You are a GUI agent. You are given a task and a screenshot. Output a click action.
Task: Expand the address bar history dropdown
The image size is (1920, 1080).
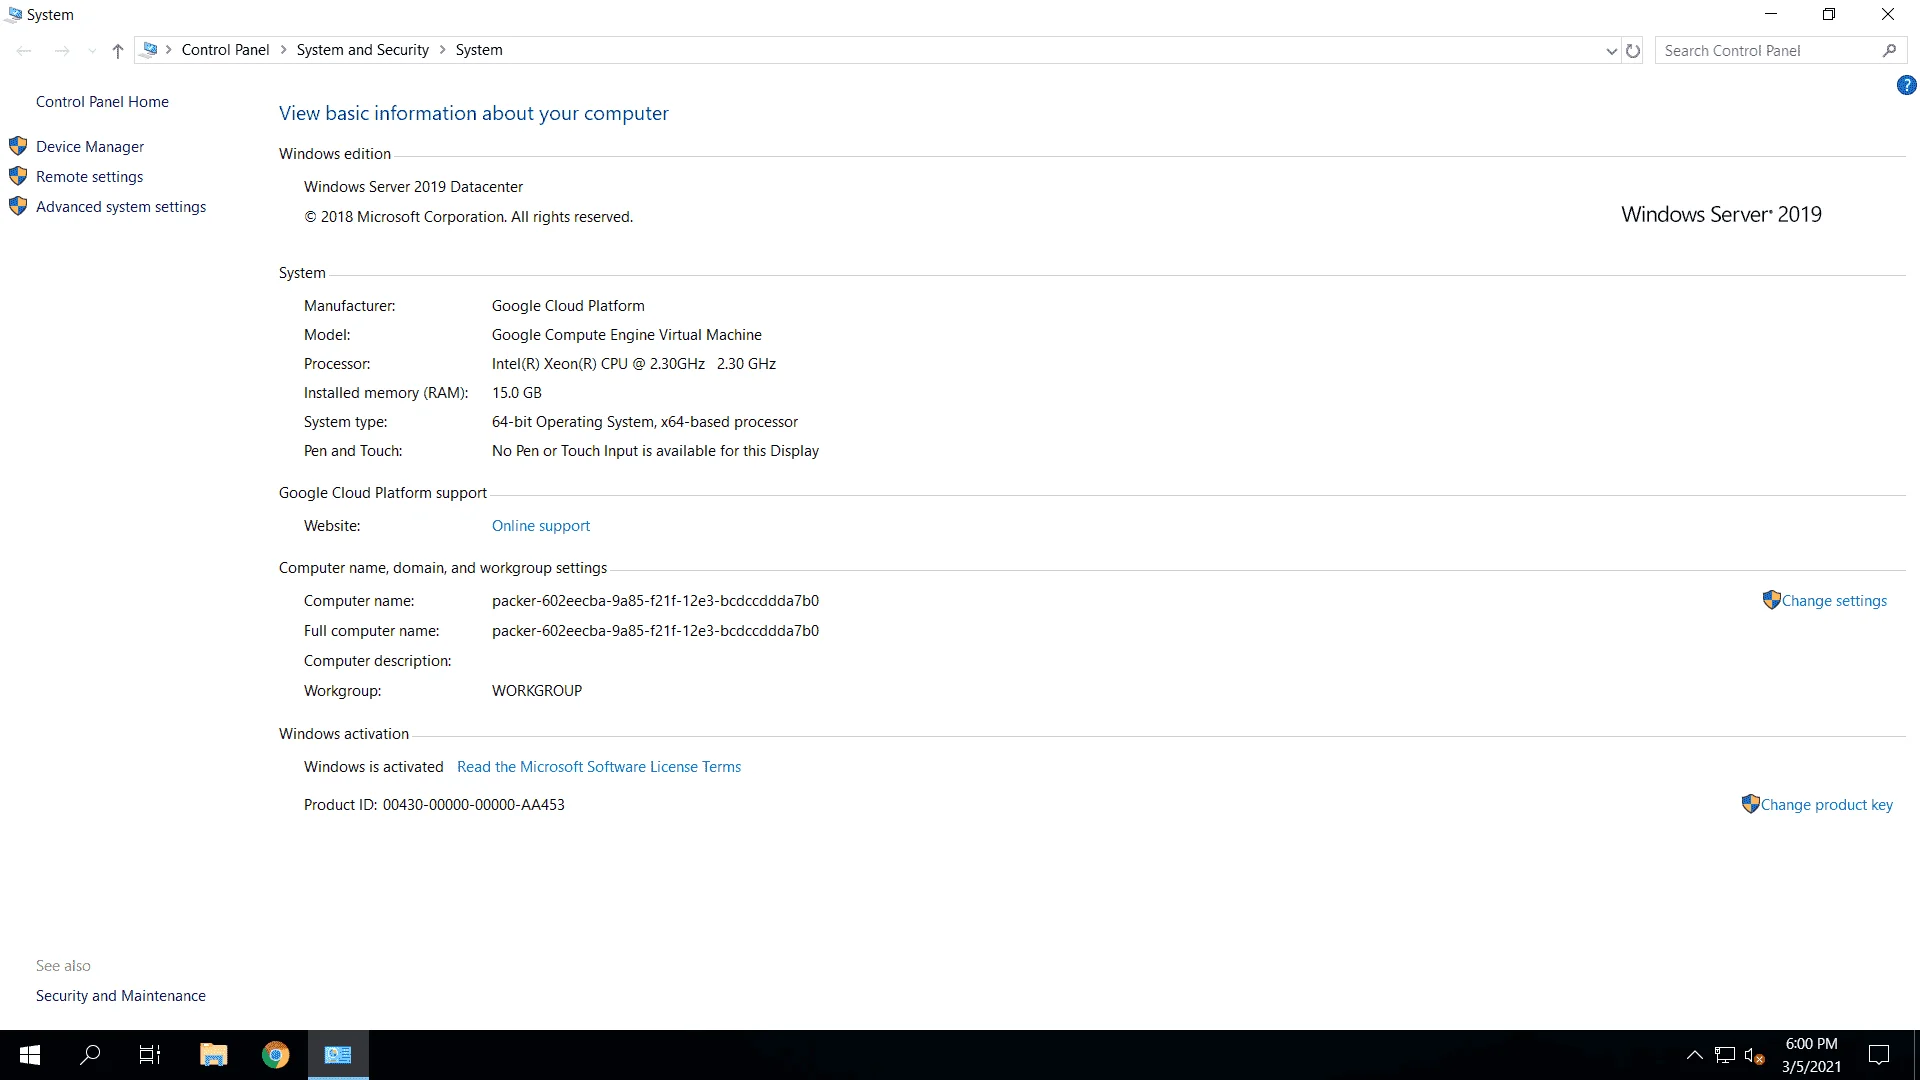click(1611, 51)
